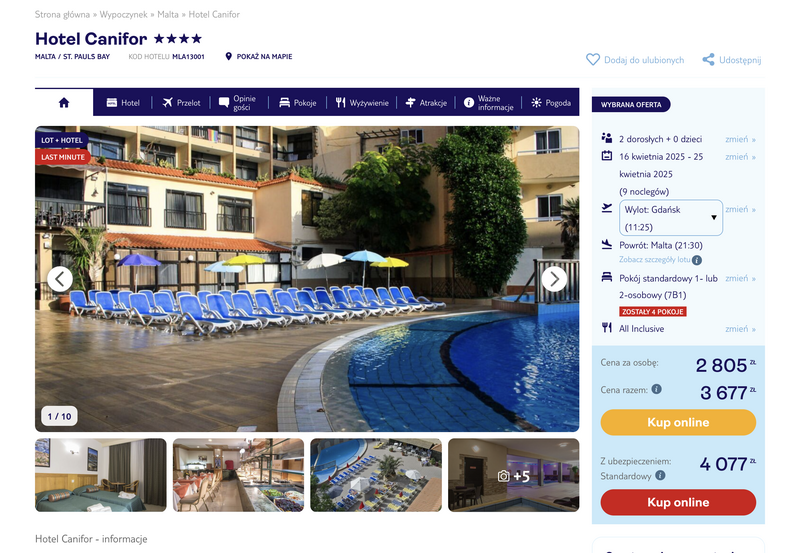Open Zobacz szczegóły lotu link

tap(655, 260)
